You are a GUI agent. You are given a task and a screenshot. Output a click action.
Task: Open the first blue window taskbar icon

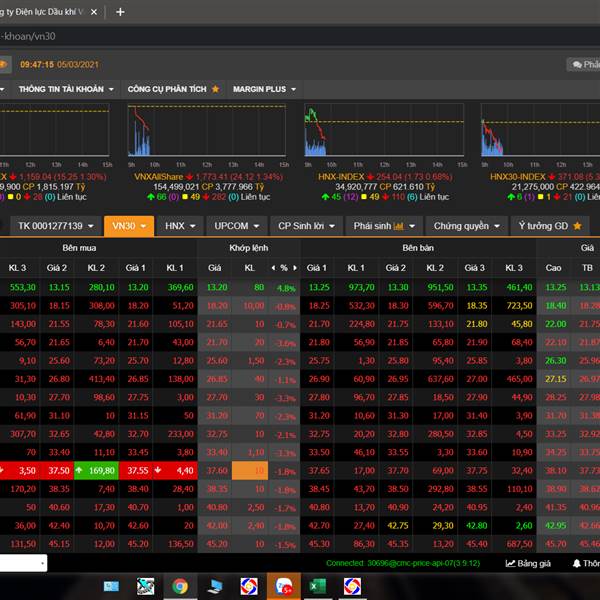tap(111, 586)
